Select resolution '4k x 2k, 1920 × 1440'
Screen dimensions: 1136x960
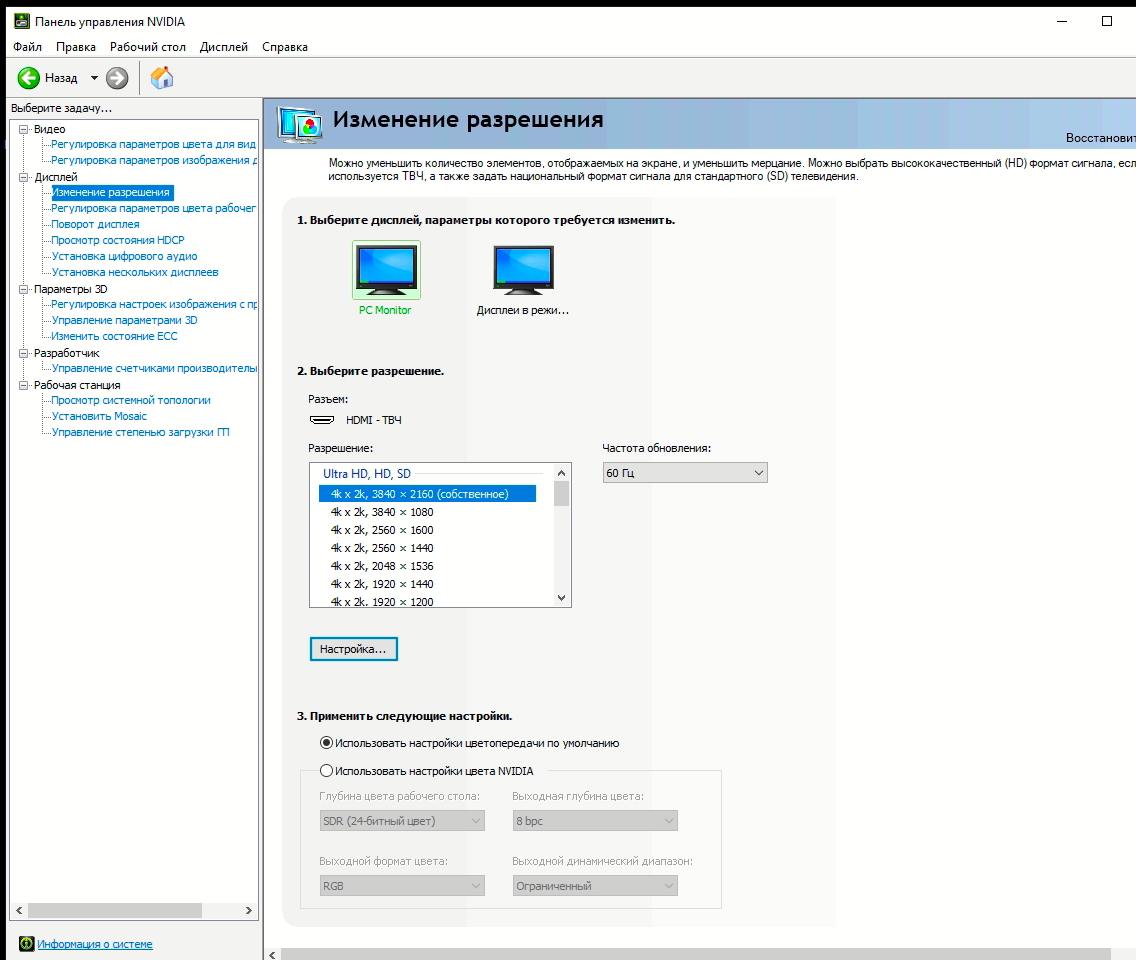(382, 584)
